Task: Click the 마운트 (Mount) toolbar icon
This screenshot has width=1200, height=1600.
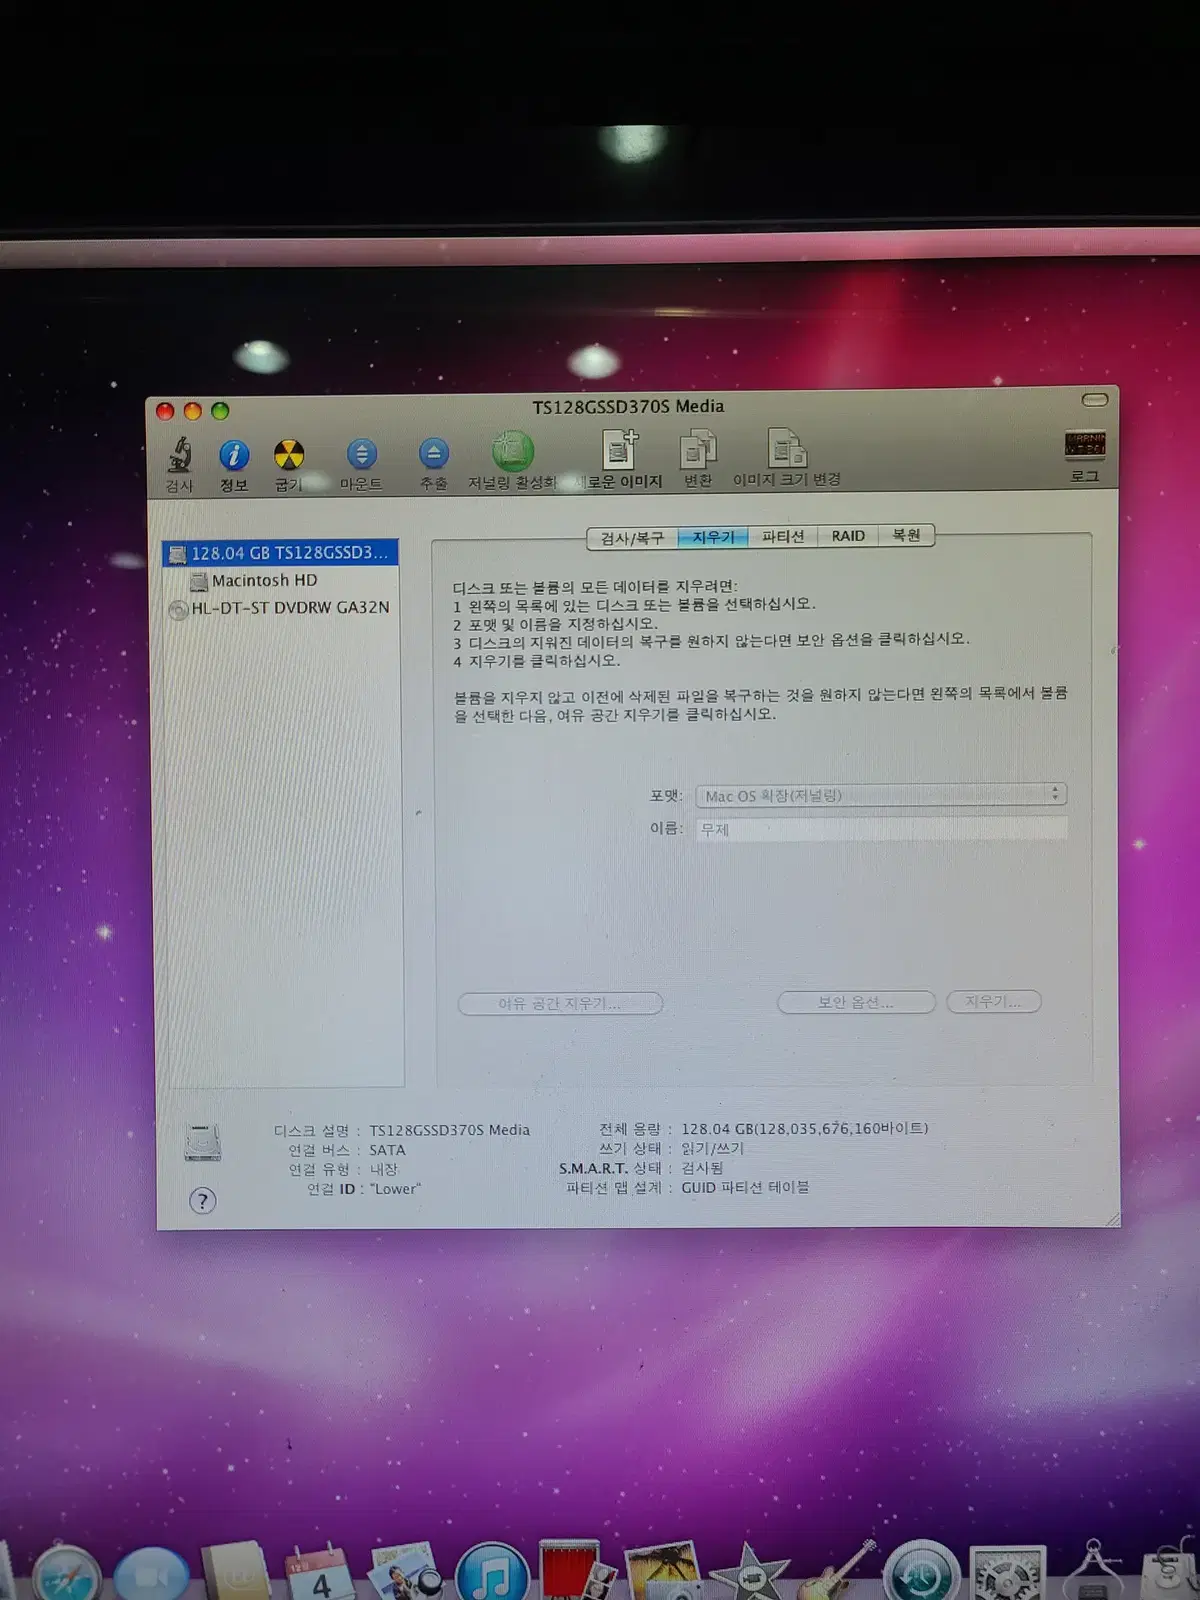Action: click(362, 455)
